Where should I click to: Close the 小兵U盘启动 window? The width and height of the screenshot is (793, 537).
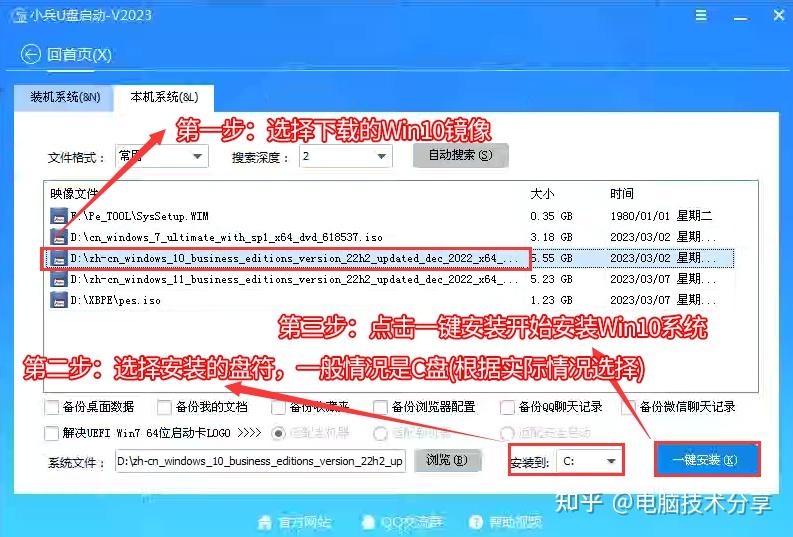pyautogui.click(x=779, y=15)
